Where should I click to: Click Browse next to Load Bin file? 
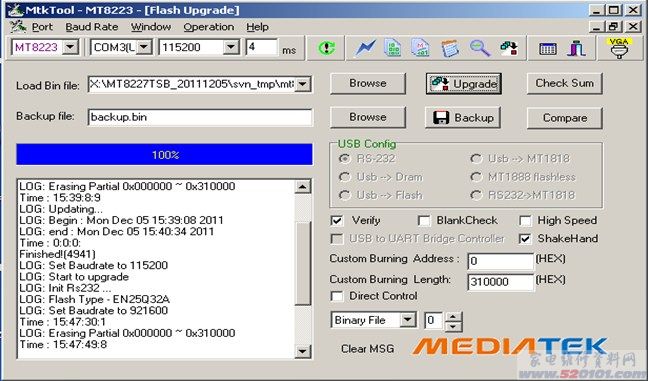point(368,83)
